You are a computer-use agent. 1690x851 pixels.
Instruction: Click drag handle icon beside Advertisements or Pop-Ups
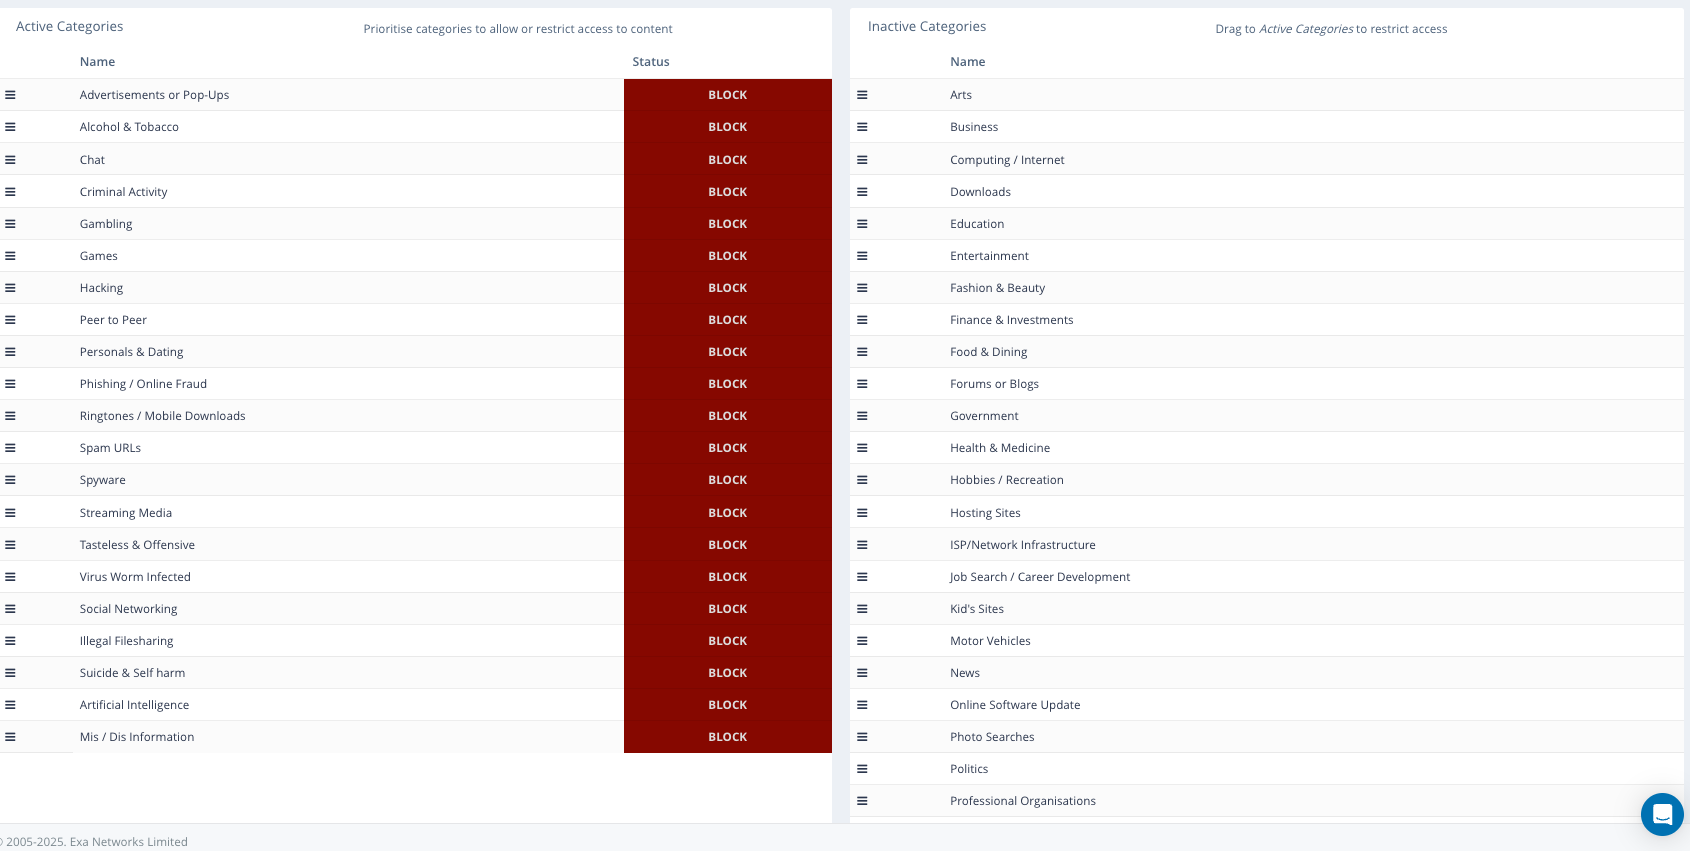(x=10, y=95)
